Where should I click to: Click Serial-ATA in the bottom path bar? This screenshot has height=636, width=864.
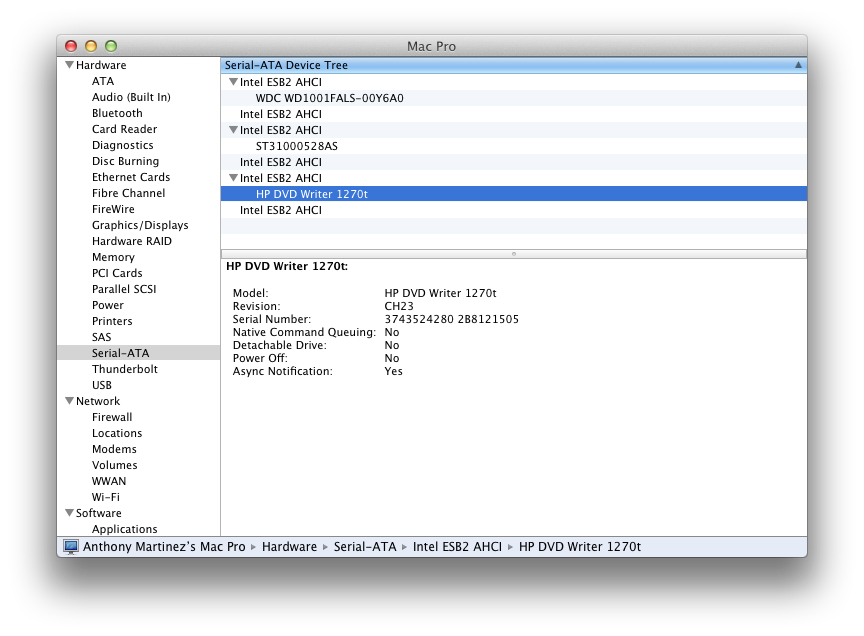(365, 547)
